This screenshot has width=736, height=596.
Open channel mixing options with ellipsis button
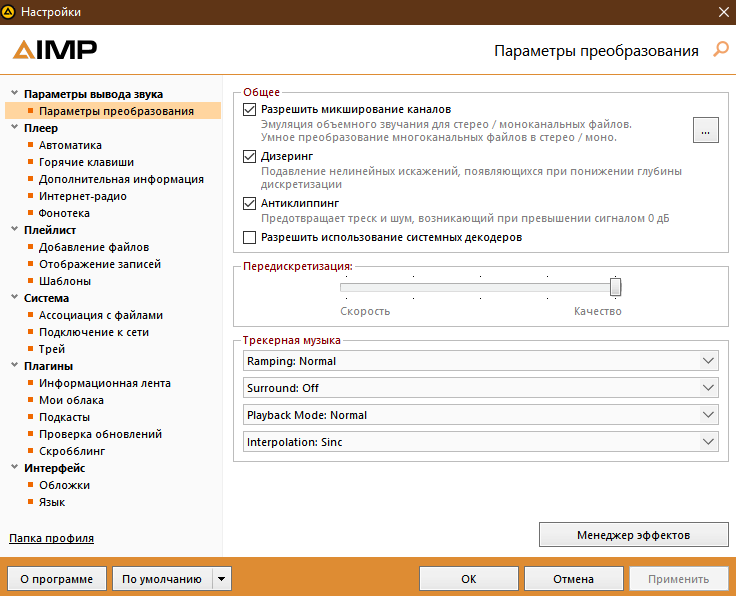click(705, 130)
